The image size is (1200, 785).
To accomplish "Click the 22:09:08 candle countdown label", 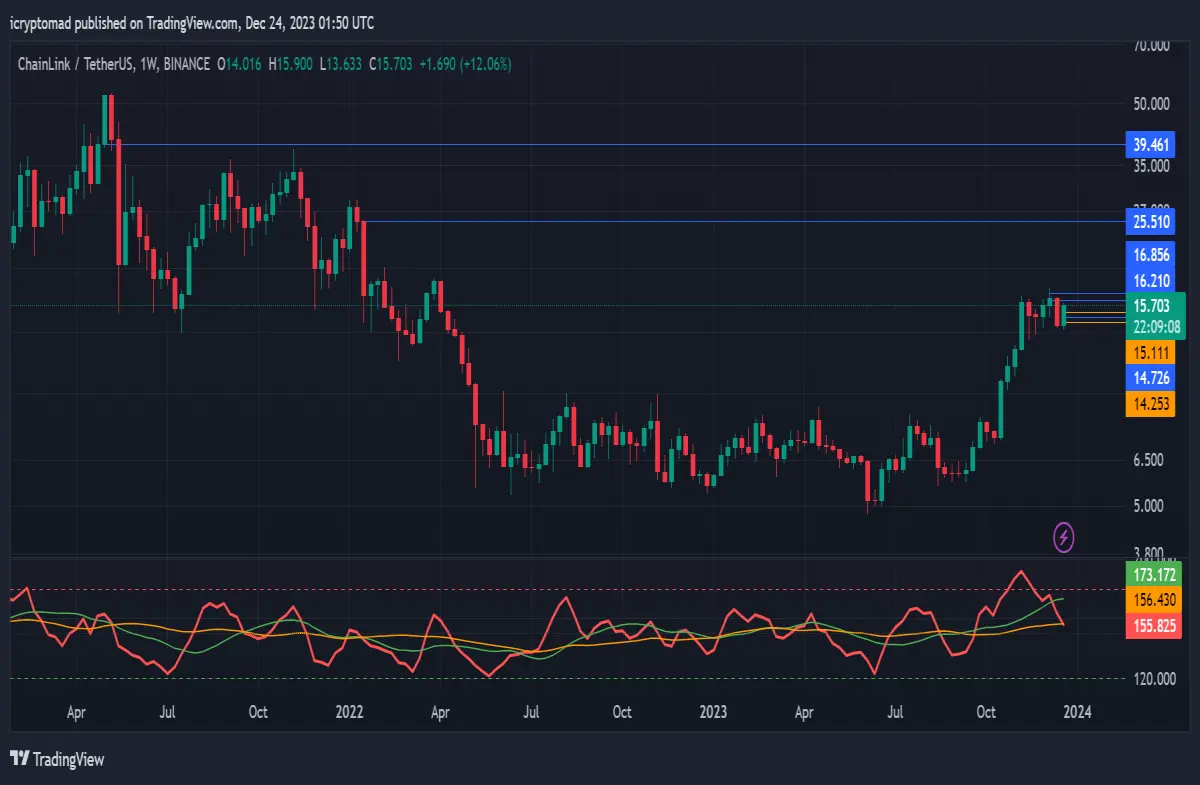I will pyautogui.click(x=1155, y=327).
